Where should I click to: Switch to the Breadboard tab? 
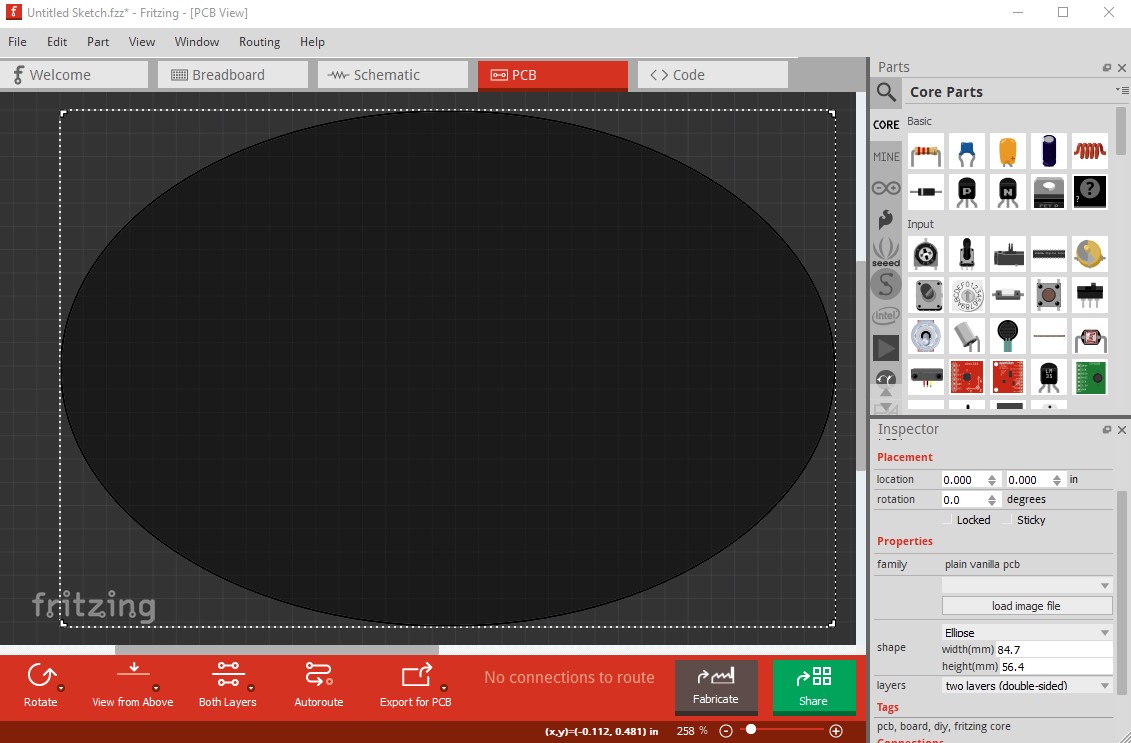point(232,75)
